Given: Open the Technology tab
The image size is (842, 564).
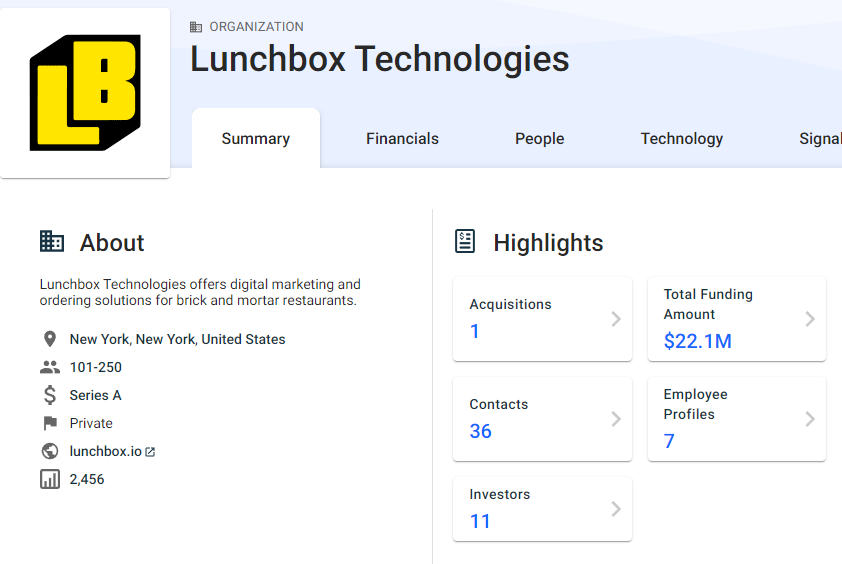Looking at the screenshot, I should 681,139.
